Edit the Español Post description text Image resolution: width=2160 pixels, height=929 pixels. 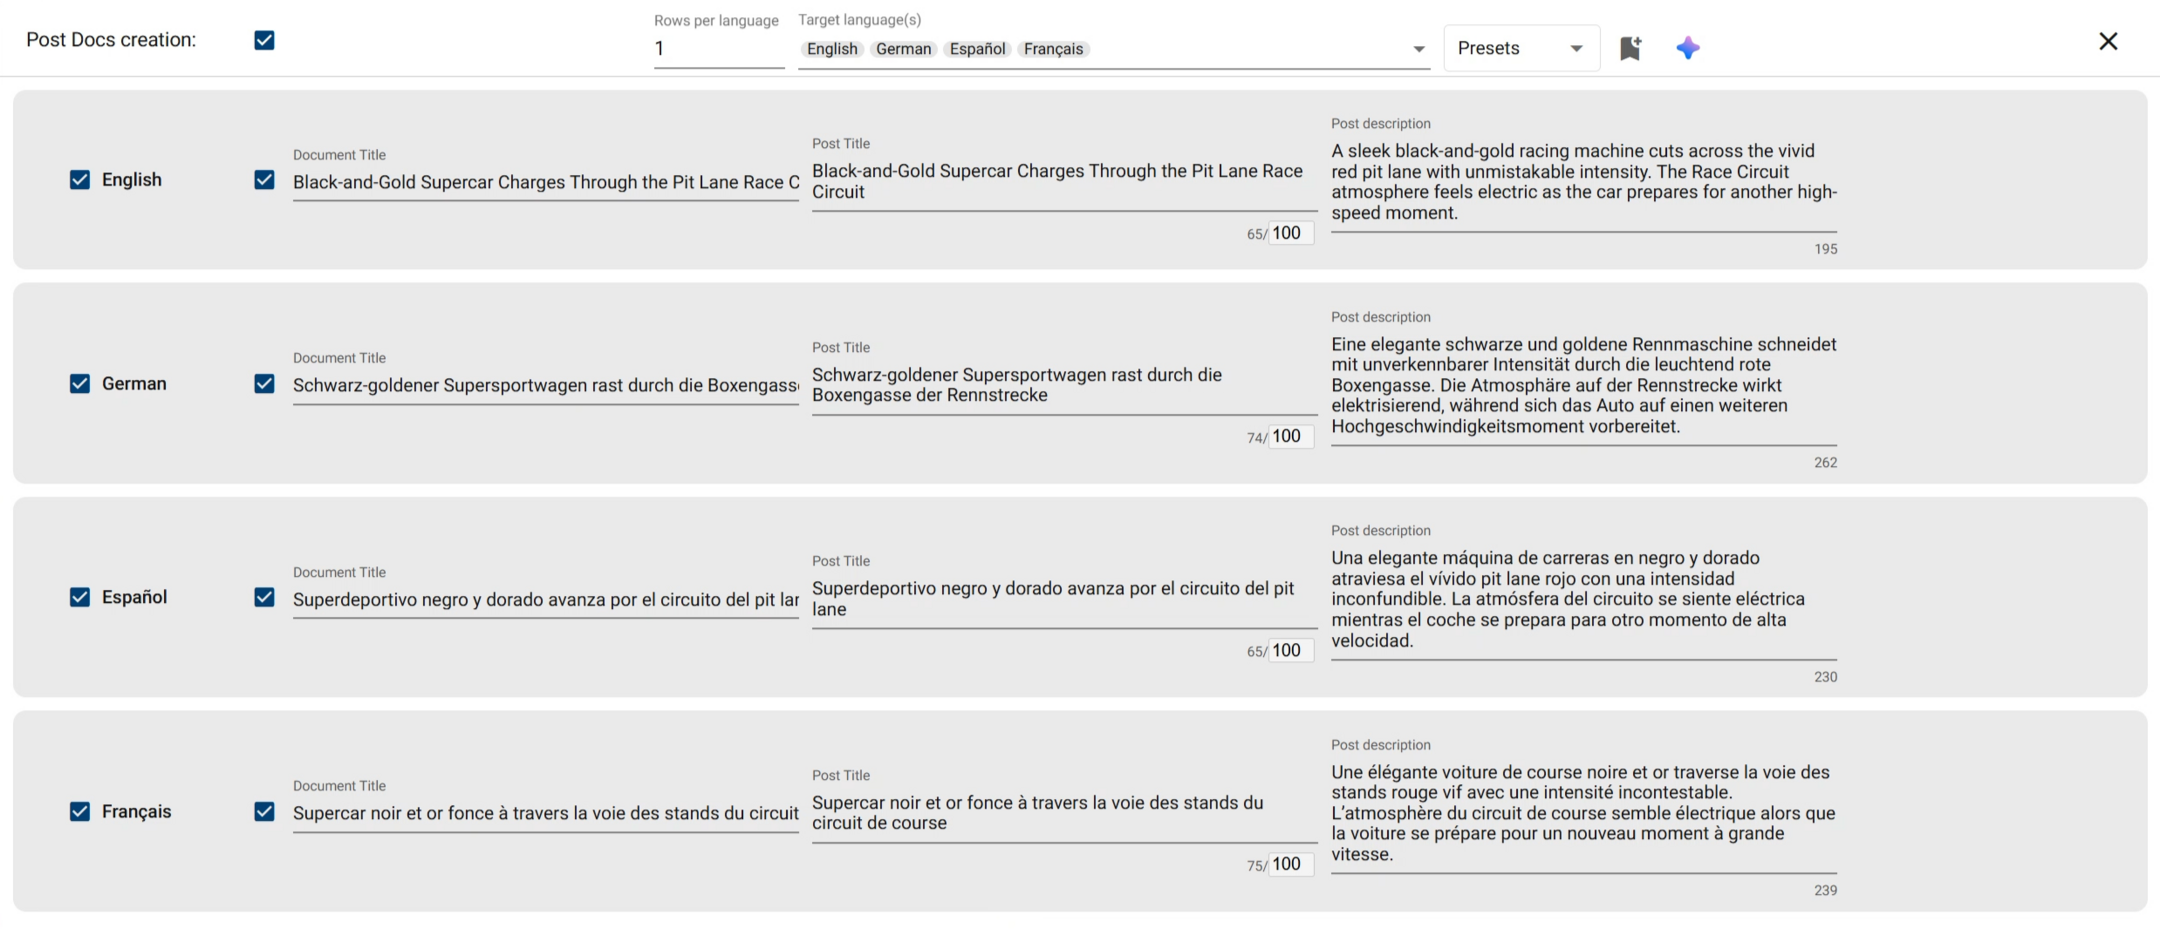[1583, 599]
